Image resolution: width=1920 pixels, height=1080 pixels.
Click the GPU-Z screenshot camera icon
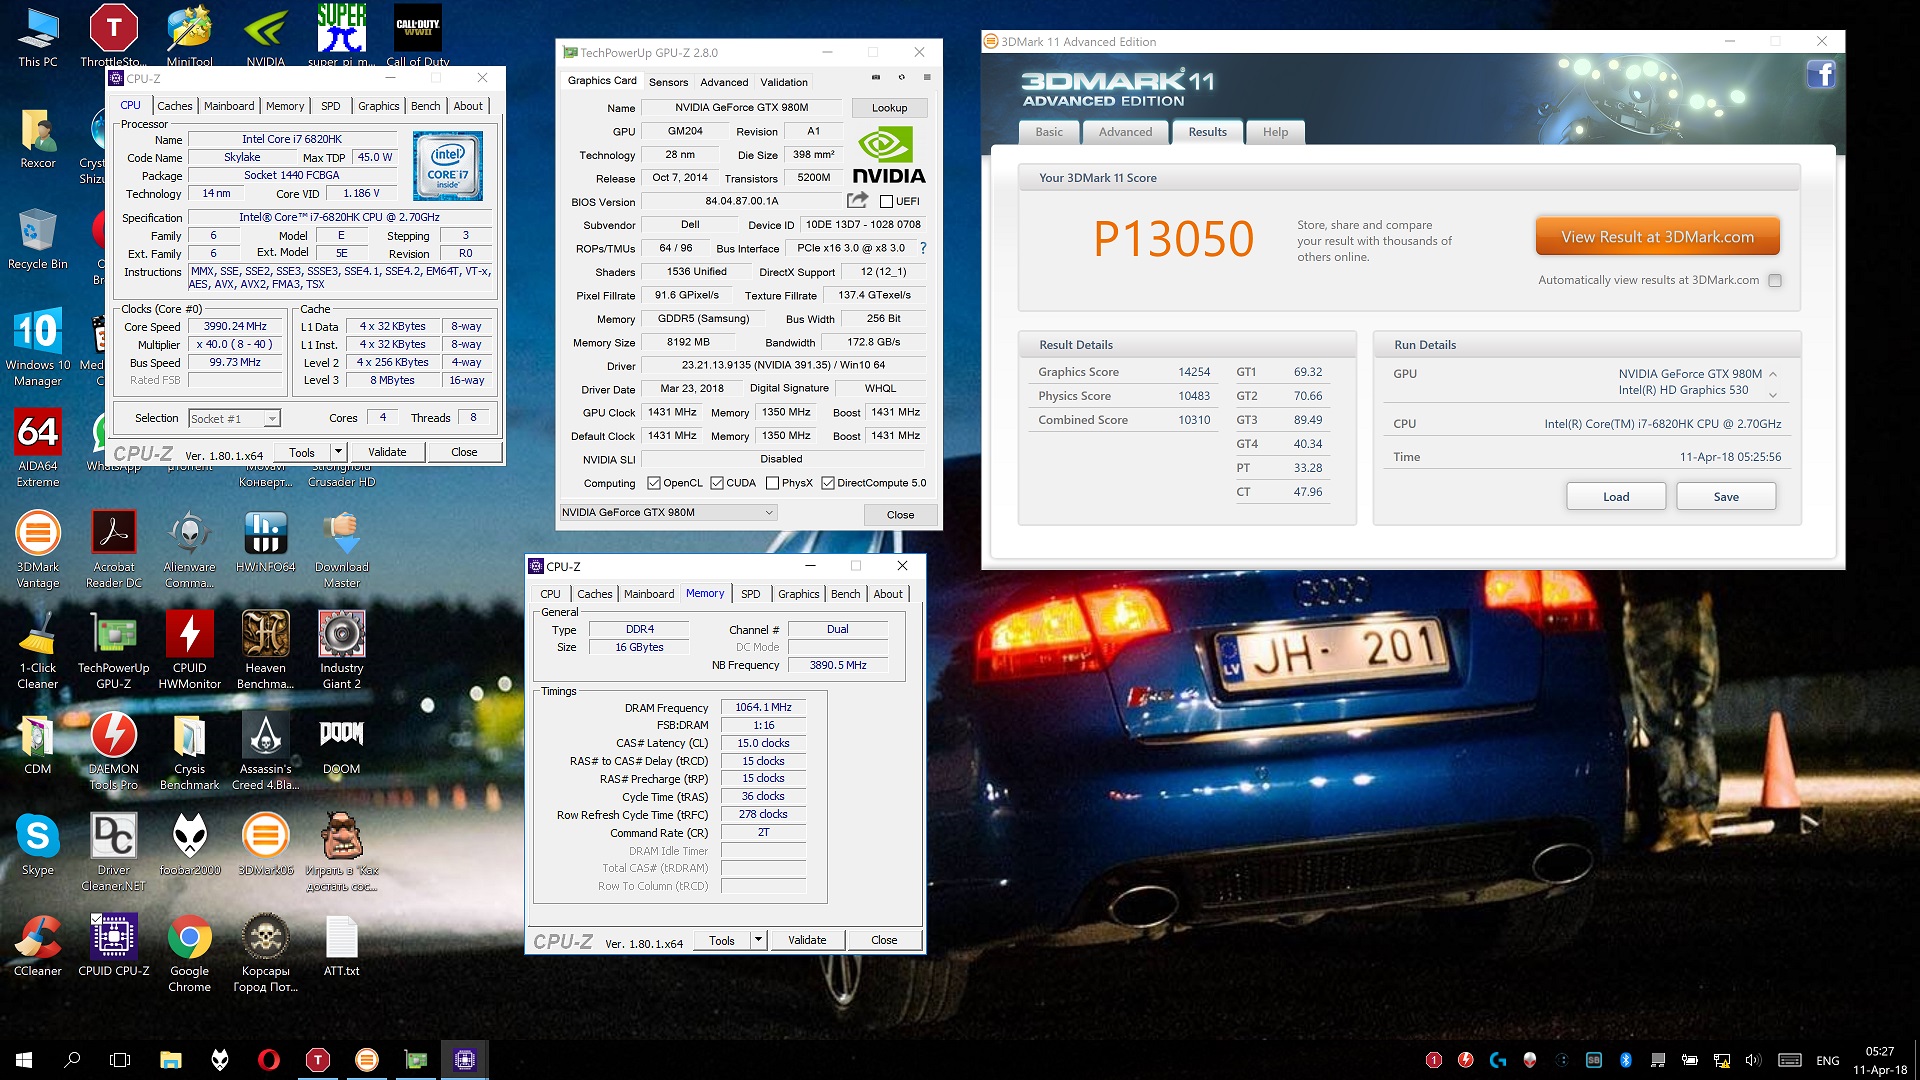click(876, 77)
